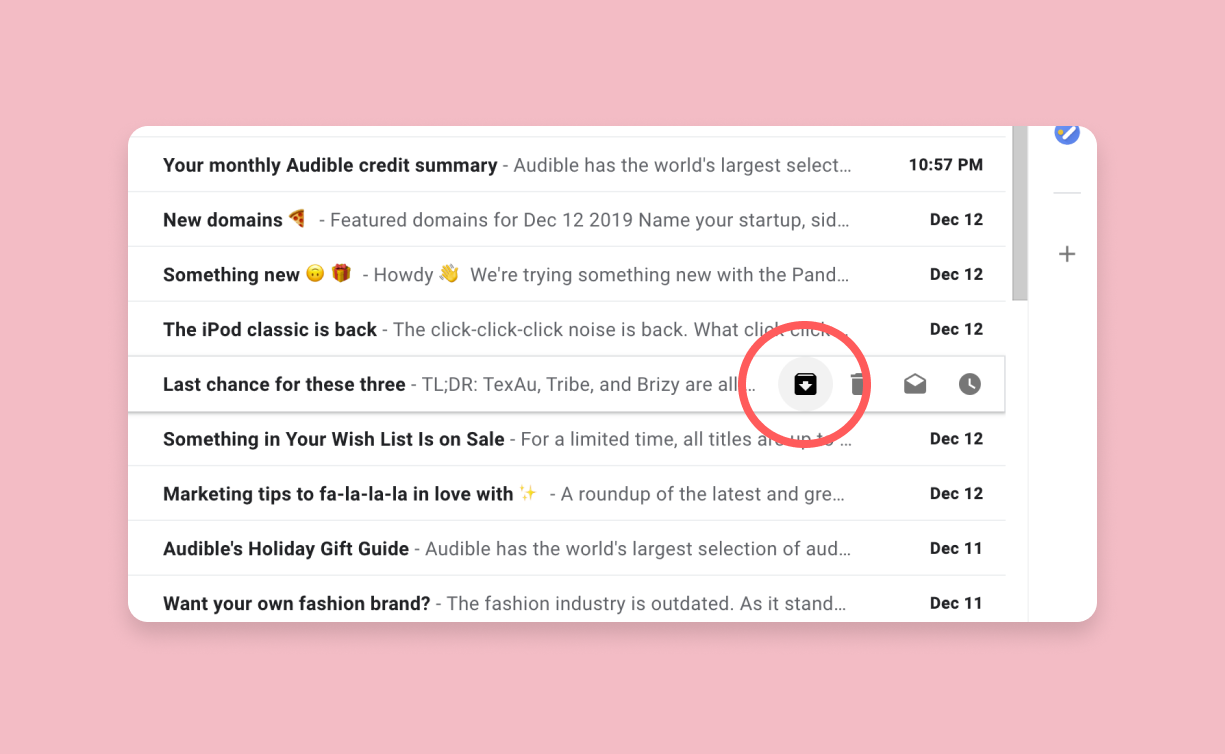Open Marketing tips to fa-la-la-la email
Viewport: 1225px width, 754px height.
(567, 494)
